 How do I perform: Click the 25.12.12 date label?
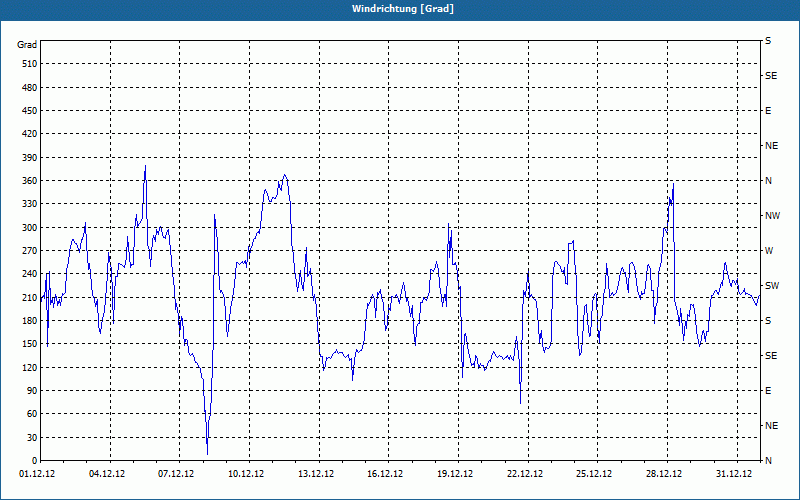(x=594, y=474)
